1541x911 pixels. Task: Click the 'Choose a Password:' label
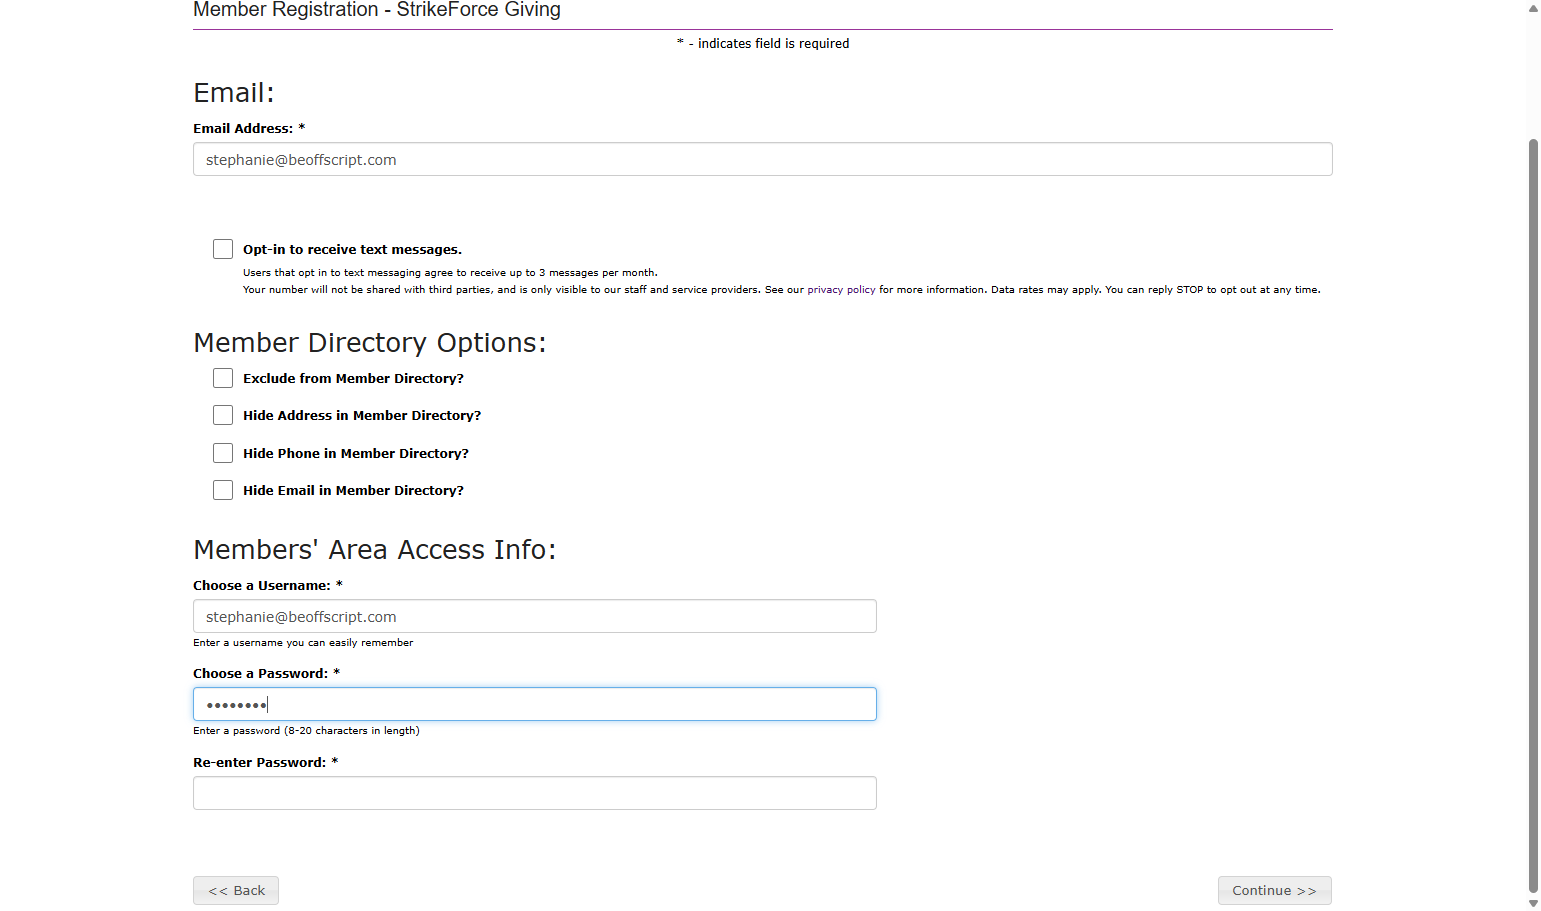(267, 674)
